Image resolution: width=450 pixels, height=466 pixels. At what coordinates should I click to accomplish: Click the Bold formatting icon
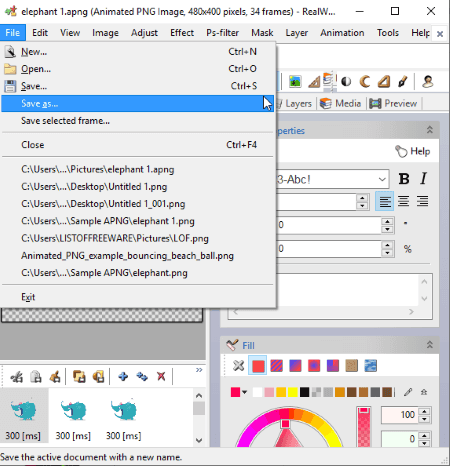(404, 179)
